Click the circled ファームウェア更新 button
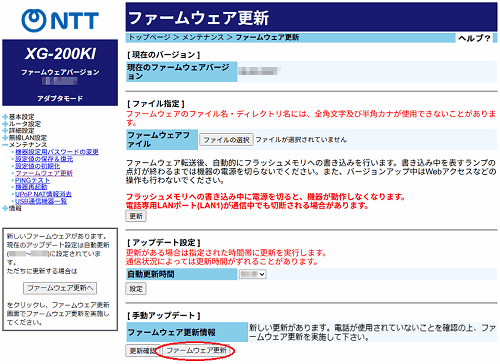The width and height of the screenshot is (500, 364). (x=196, y=351)
